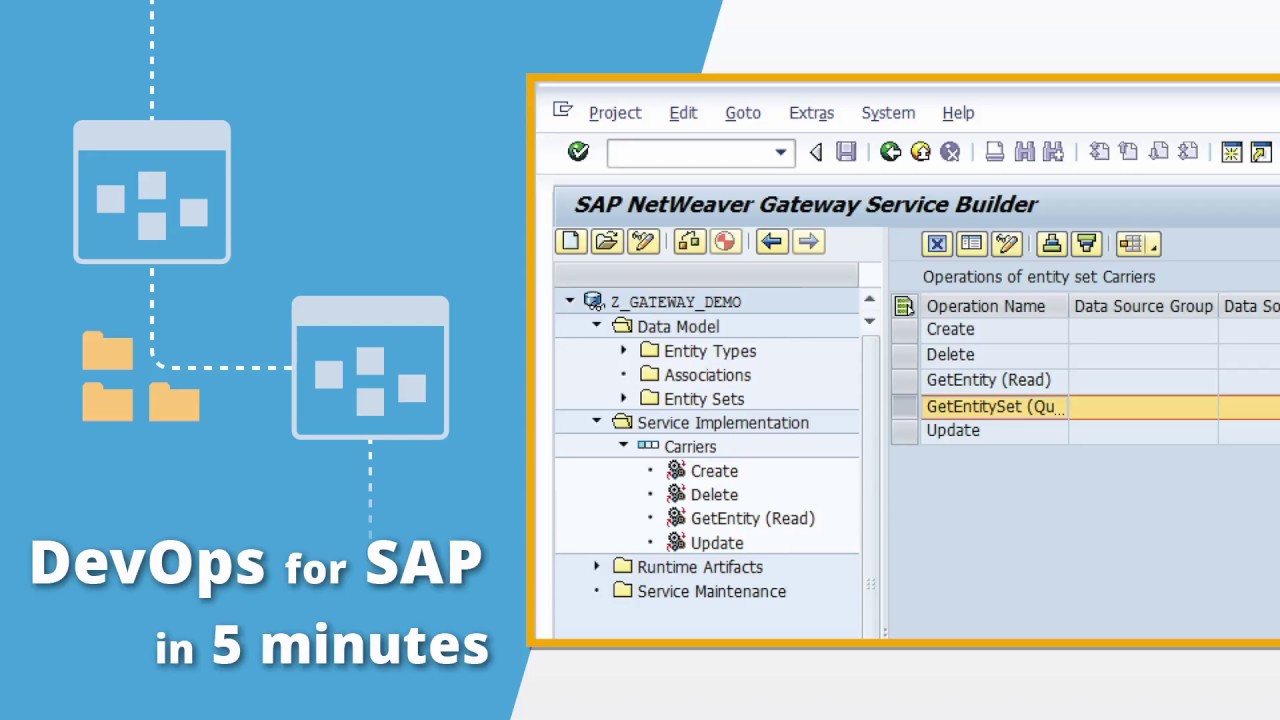Click the Next Page icon
Image resolution: width=1280 pixels, height=720 pixels.
[1158, 152]
